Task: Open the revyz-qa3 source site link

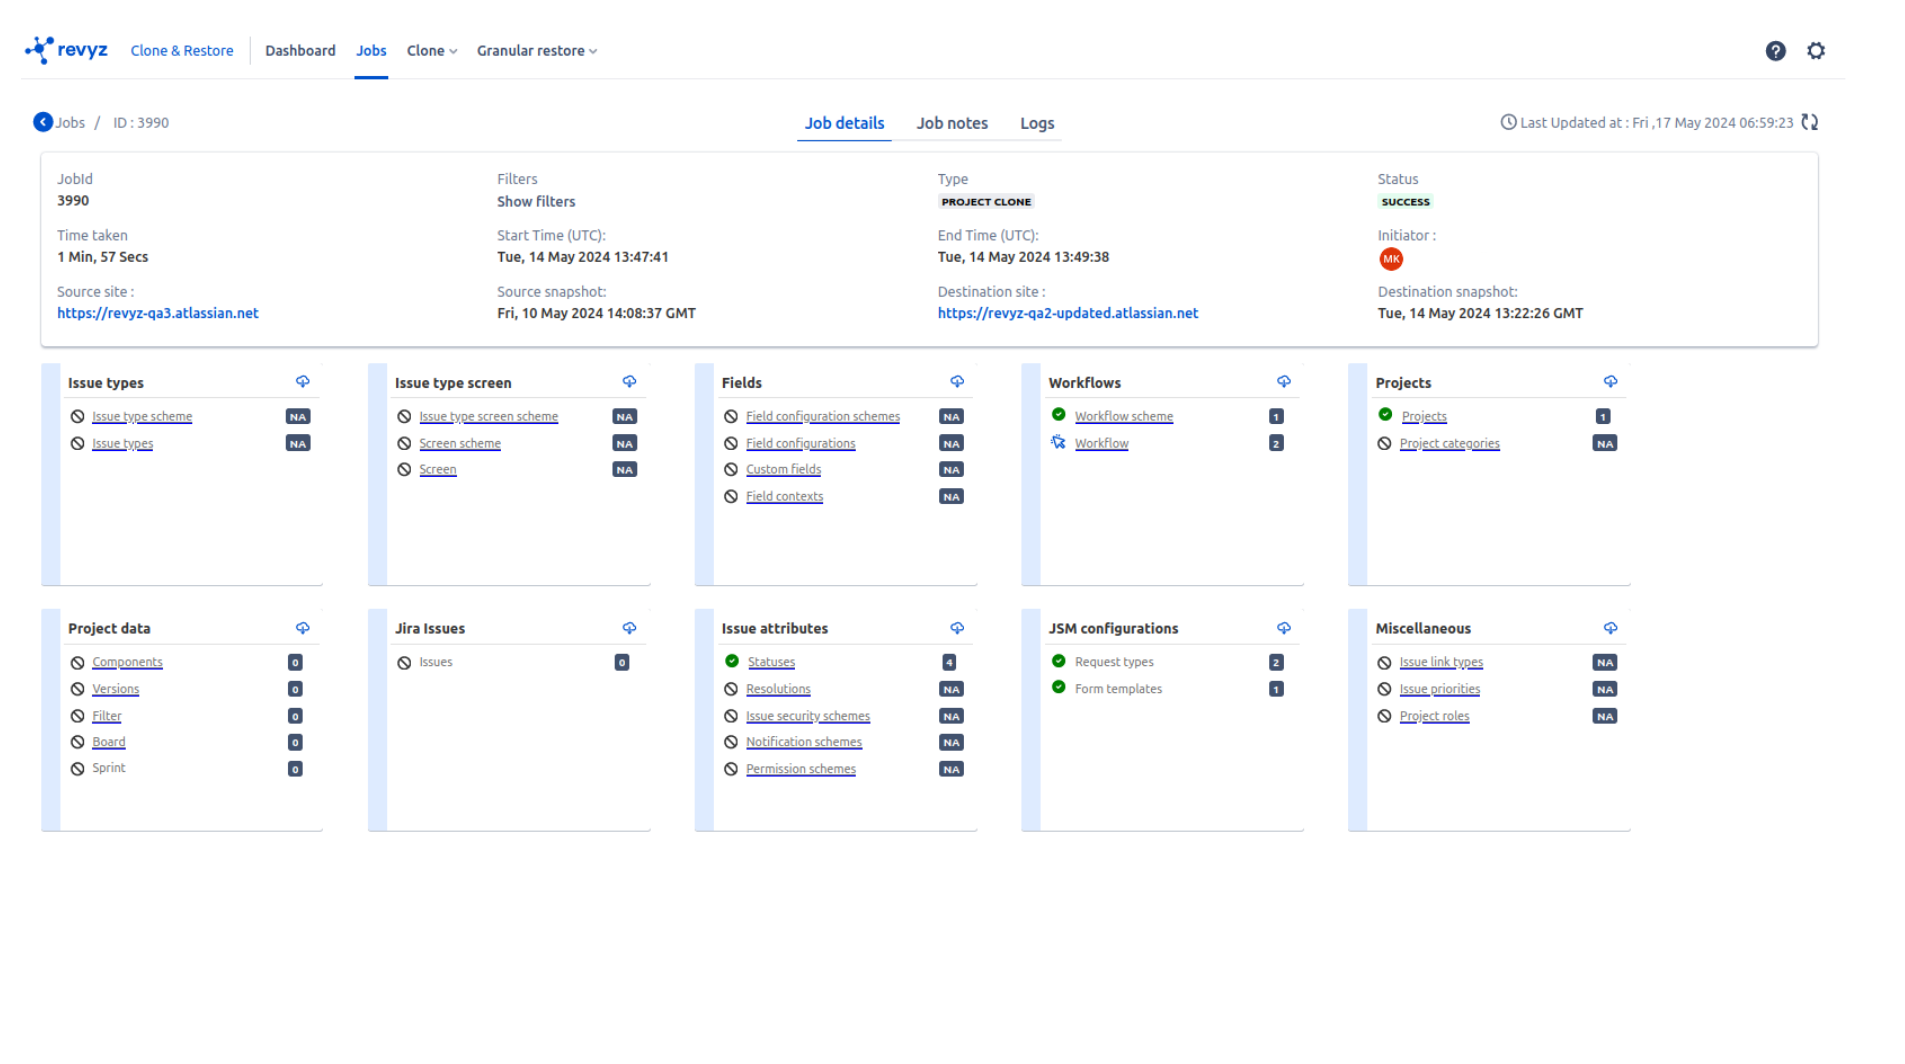Action: (x=158, y=313)
